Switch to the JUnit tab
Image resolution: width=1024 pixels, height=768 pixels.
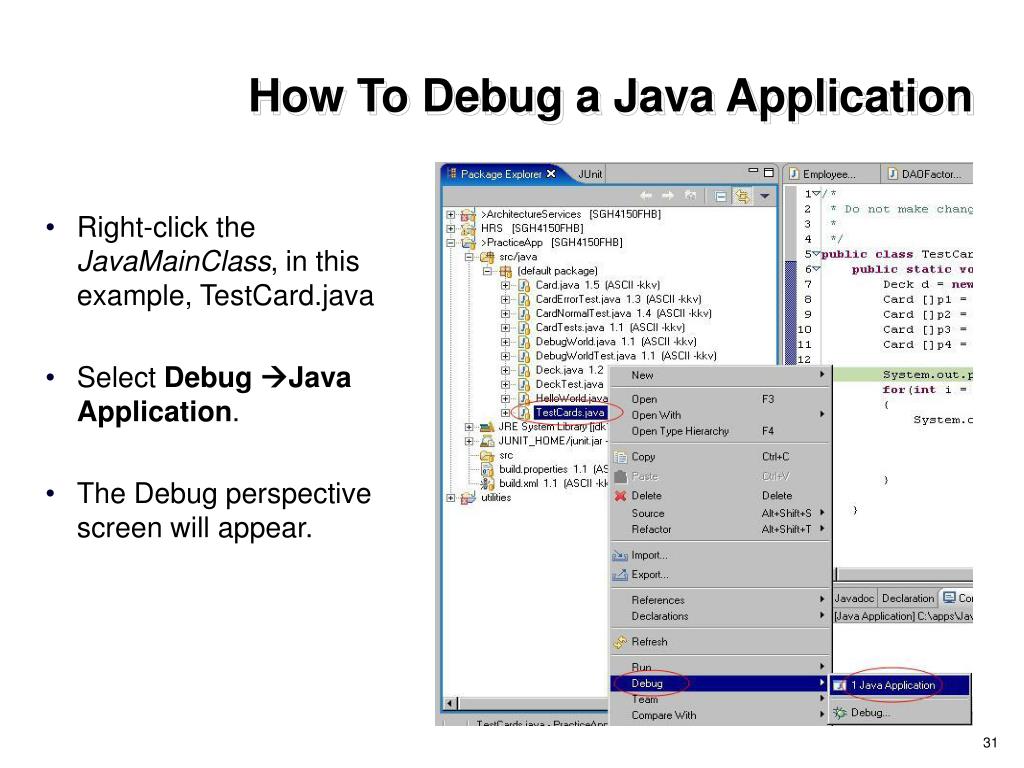pos(589,174)
